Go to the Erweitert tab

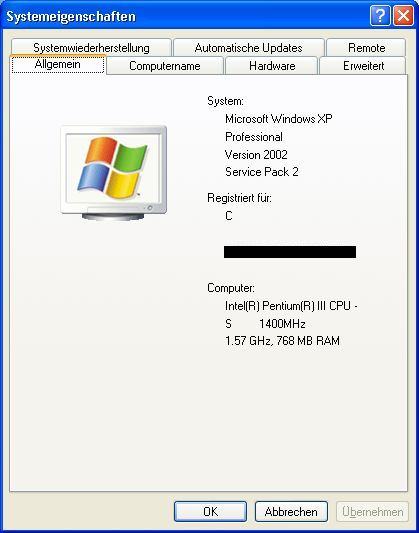pos(363,66)
